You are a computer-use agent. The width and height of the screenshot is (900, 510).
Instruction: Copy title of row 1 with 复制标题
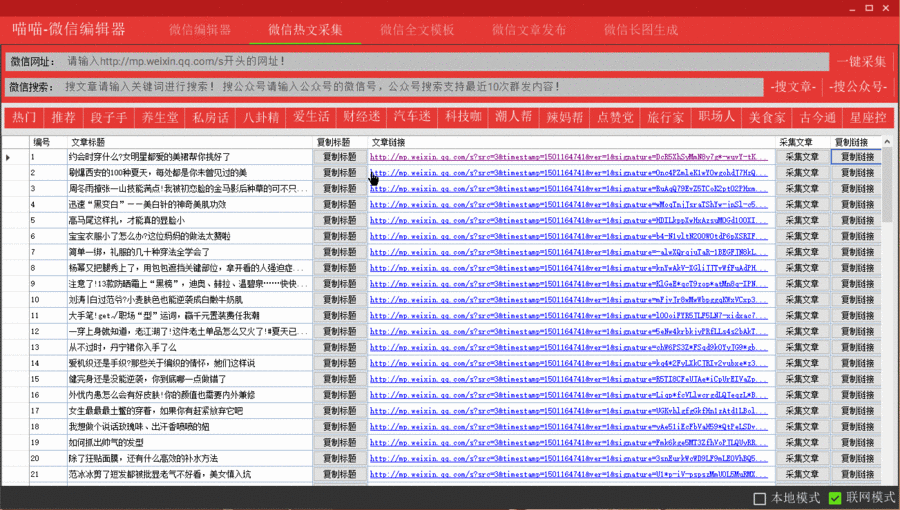click(x=340, y=157)
